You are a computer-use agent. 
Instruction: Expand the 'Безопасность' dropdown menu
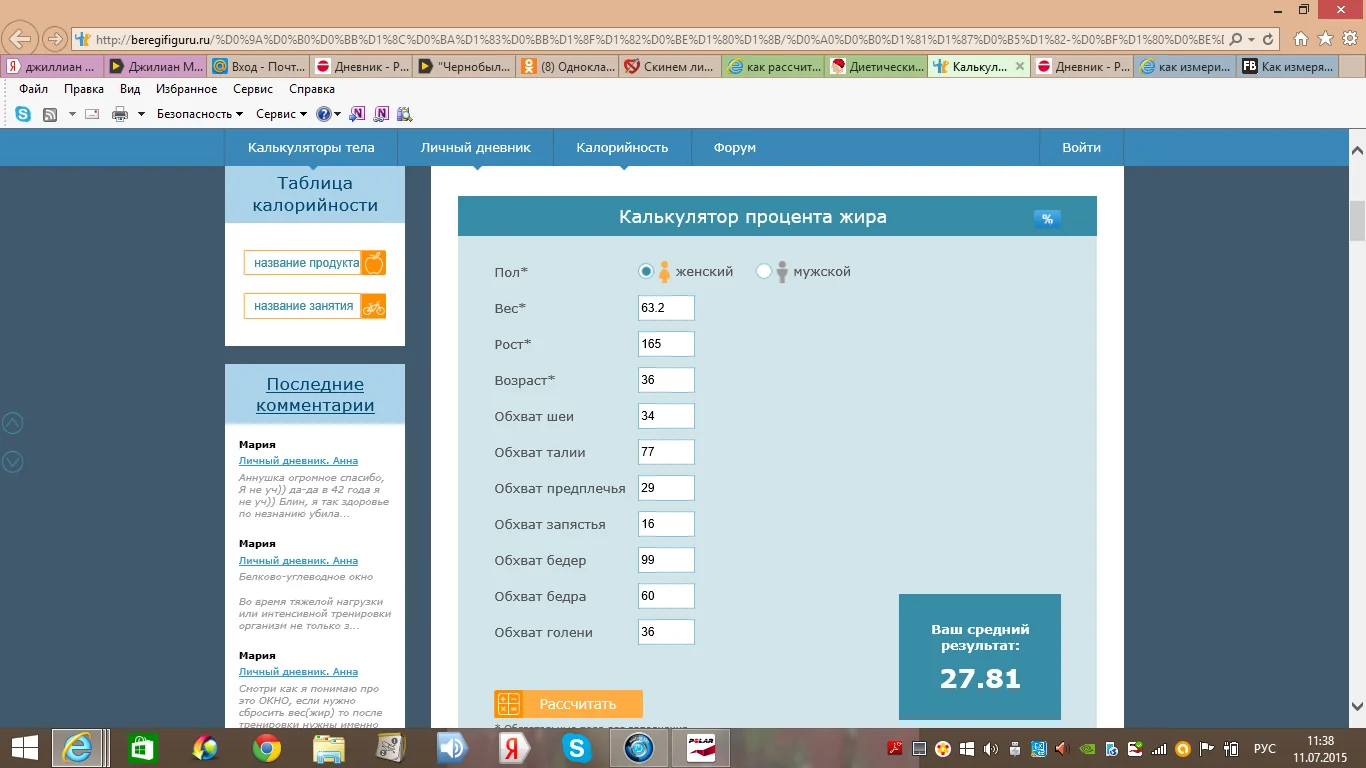click(x=200, y=114)
